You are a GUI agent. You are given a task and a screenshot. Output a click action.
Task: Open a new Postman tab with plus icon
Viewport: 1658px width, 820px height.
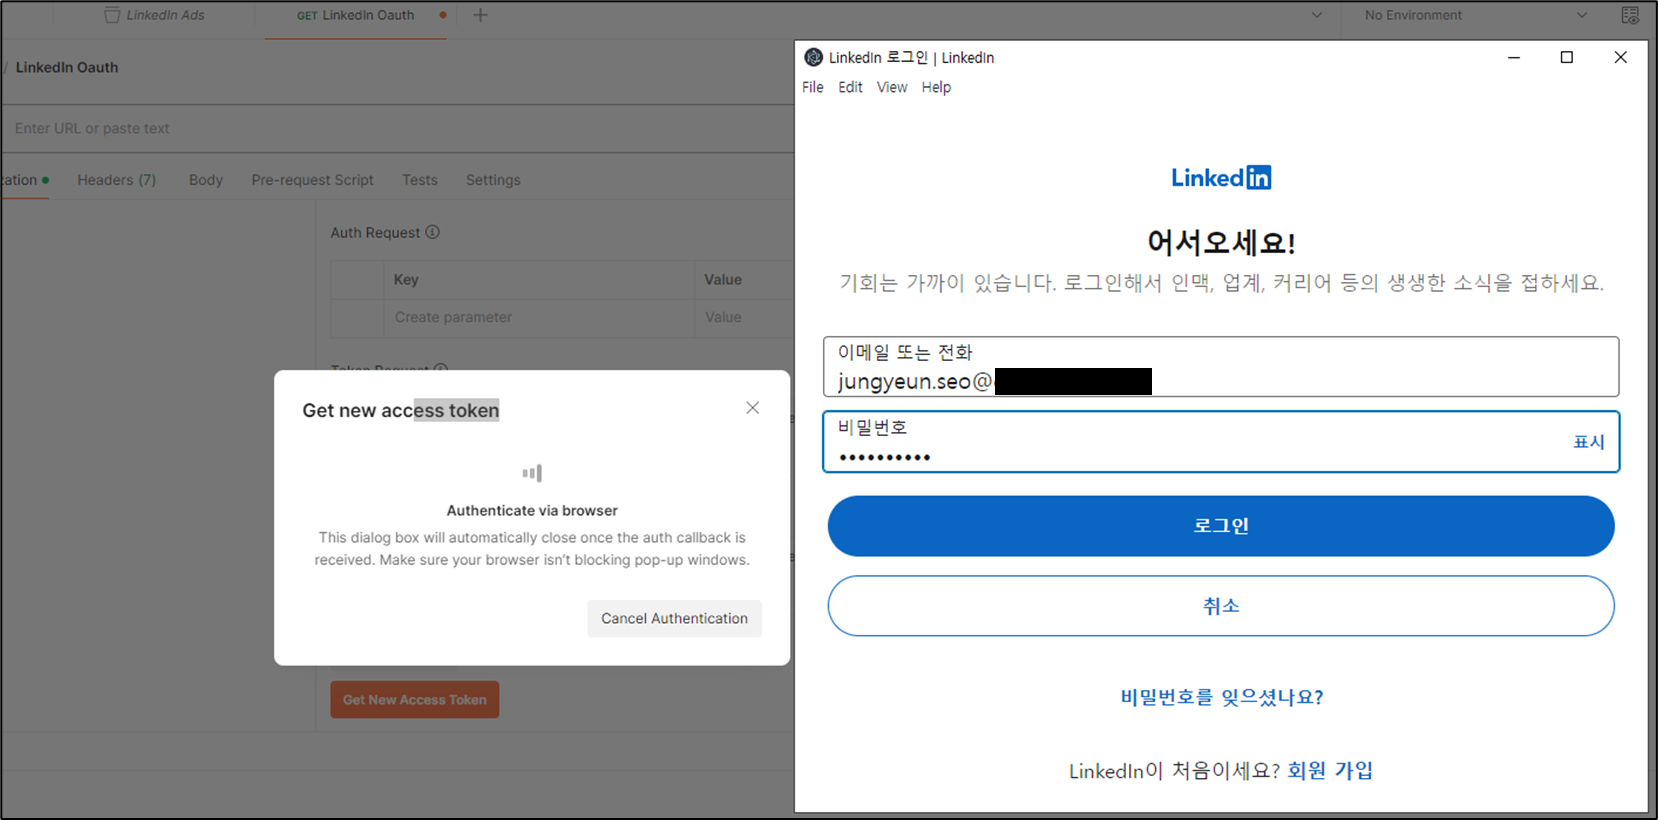click(480, 15)
